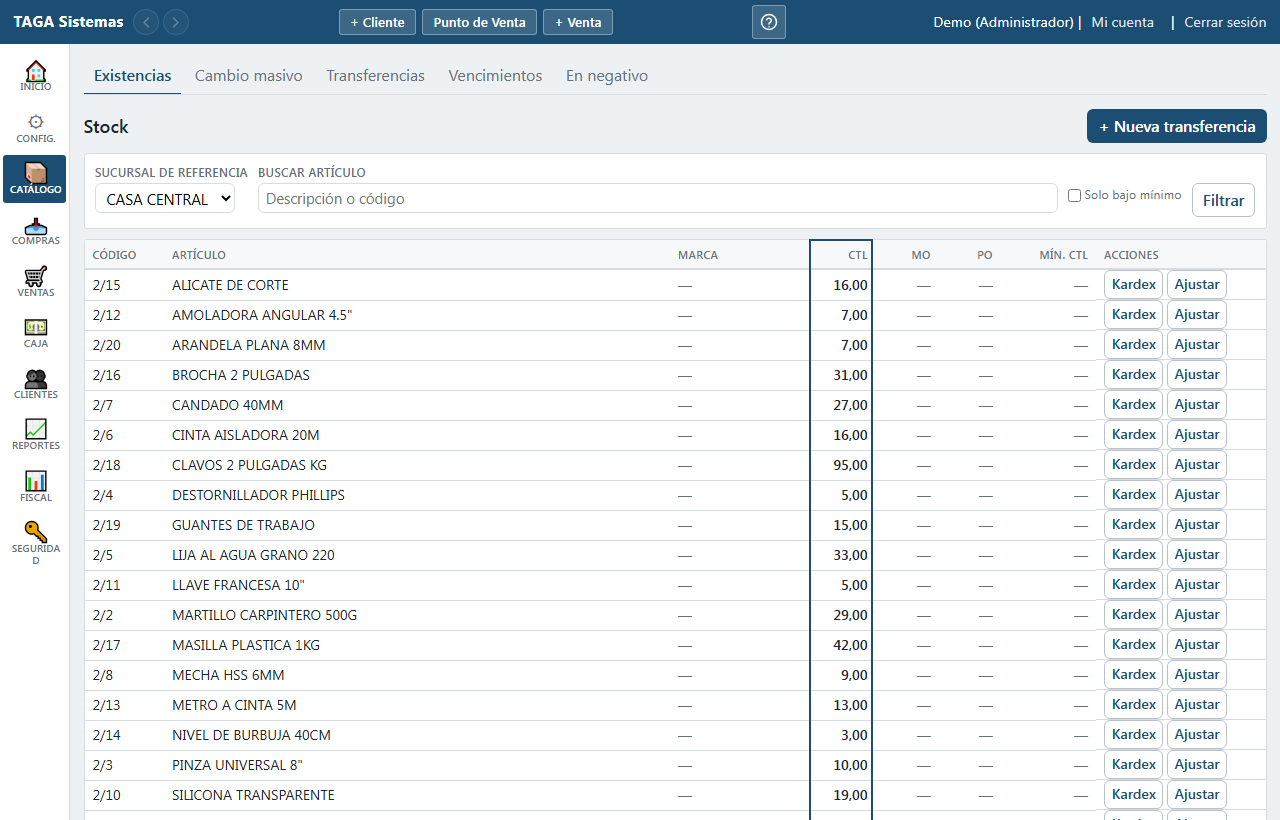Open Kardex for MARTILLO CARPINTERO 500G

(1134, 615)
